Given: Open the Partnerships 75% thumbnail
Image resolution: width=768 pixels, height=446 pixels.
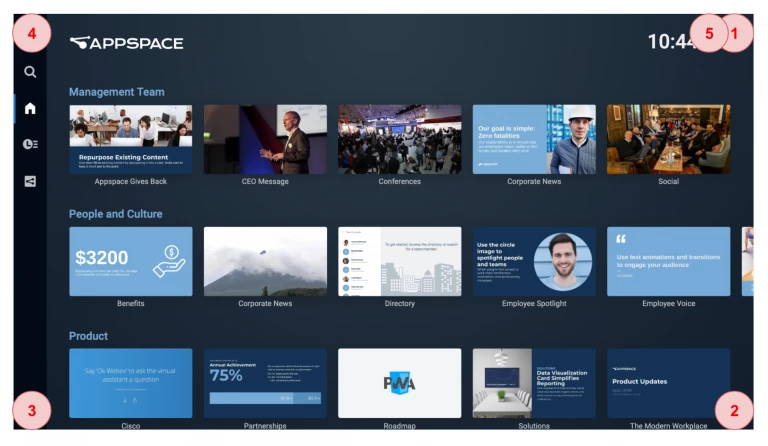Looking at the screenshot, I should [x=265, y=383].
